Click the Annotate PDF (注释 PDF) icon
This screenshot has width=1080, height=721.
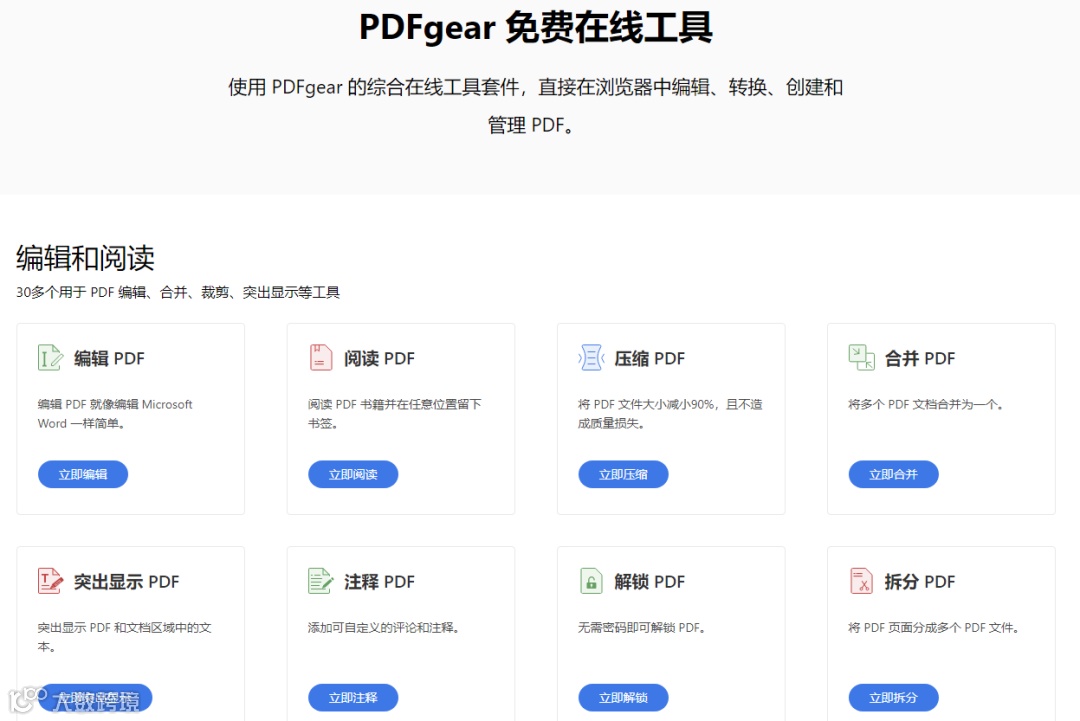click(321, 581)
